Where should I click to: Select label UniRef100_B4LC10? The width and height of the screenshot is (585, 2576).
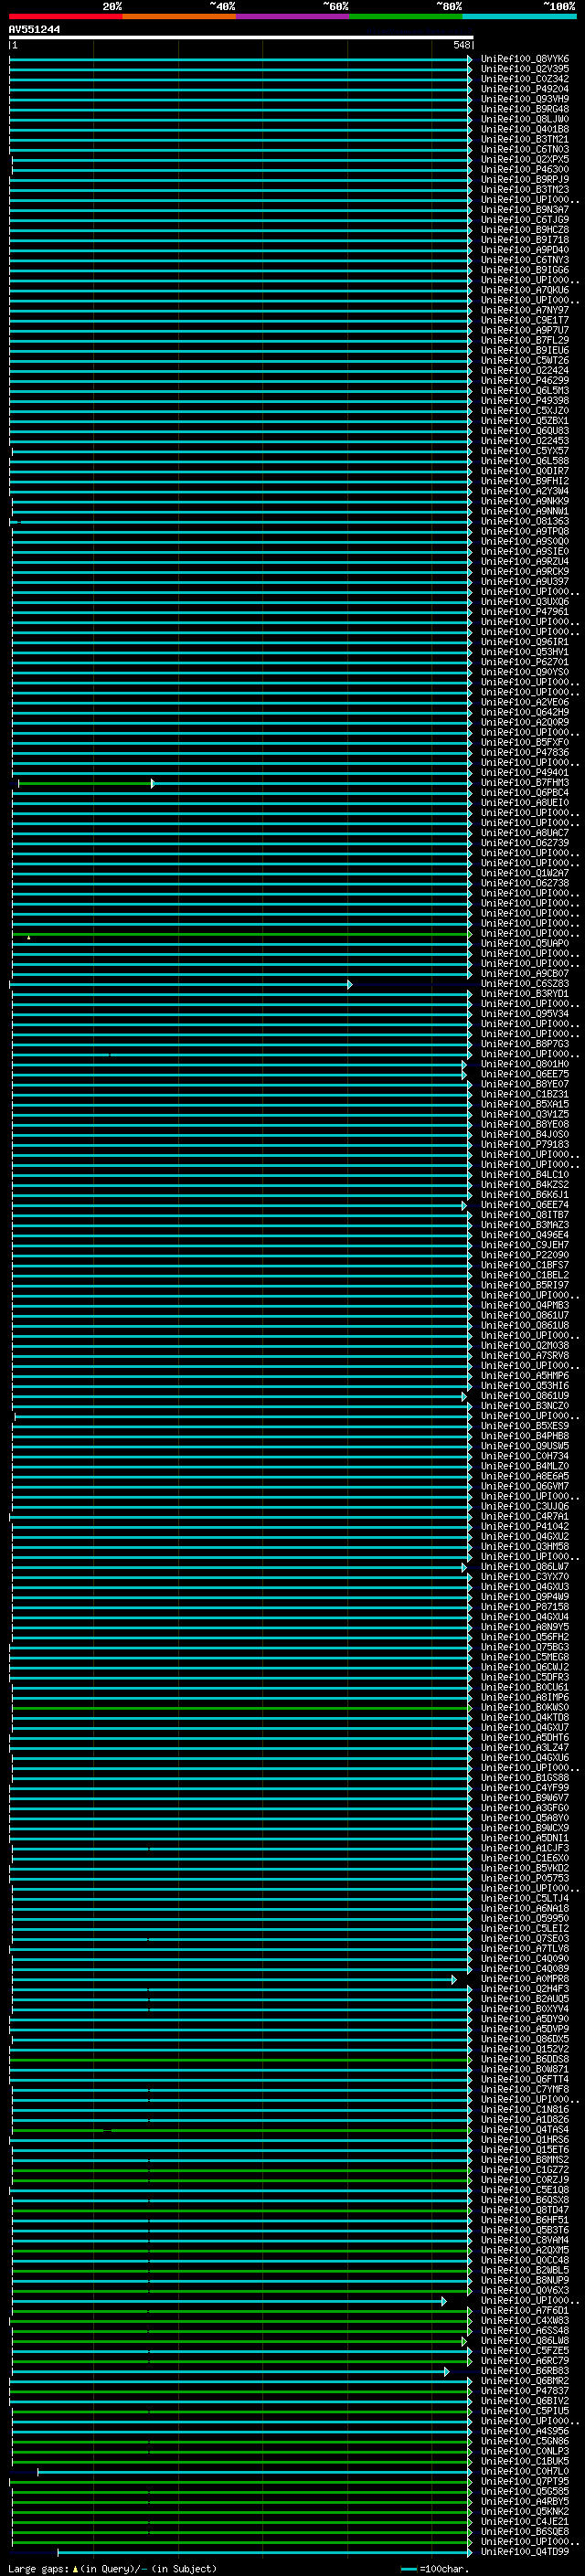(525, 1174)
